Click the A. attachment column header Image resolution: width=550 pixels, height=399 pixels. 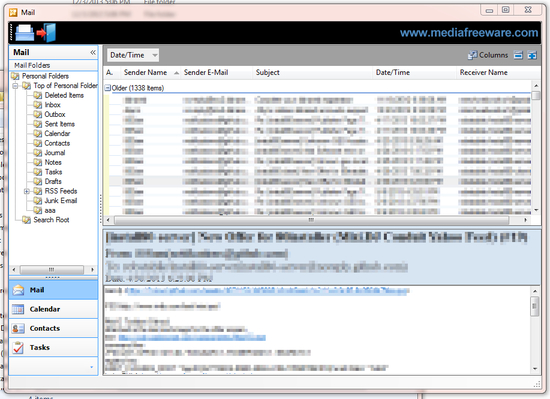(x=112, y=73)
